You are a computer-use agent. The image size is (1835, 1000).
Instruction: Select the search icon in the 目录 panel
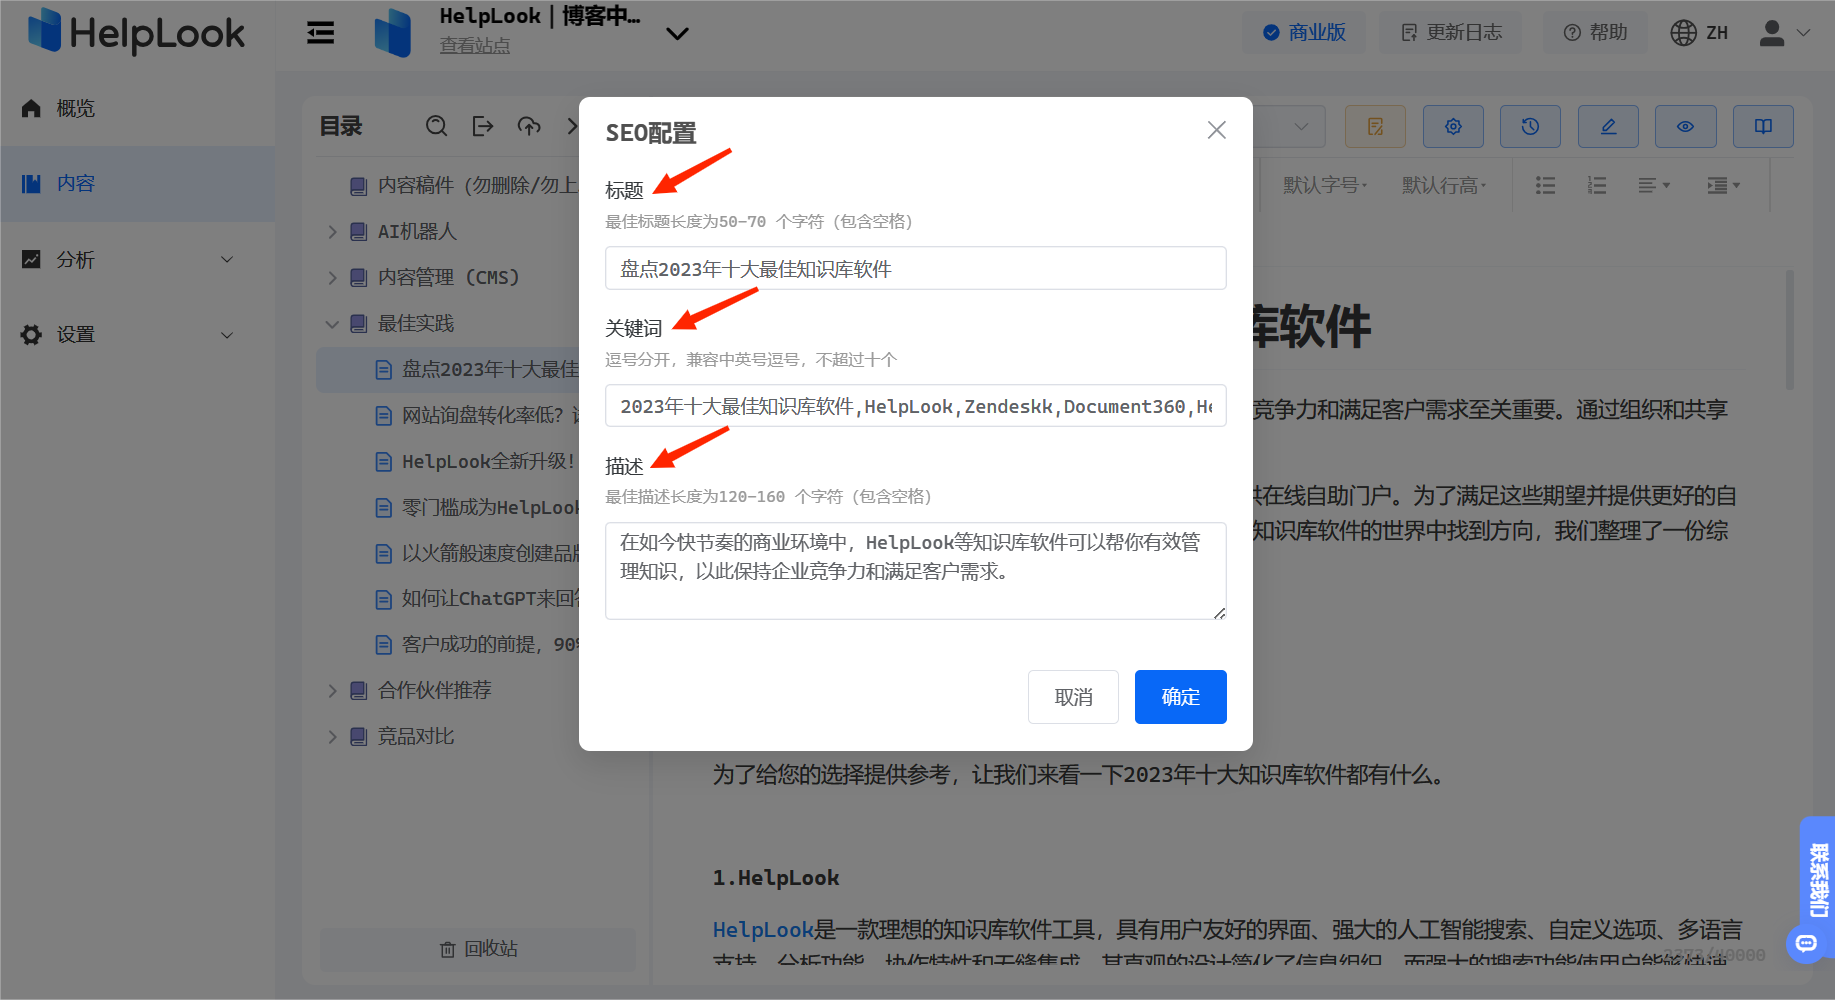point(436,126)
